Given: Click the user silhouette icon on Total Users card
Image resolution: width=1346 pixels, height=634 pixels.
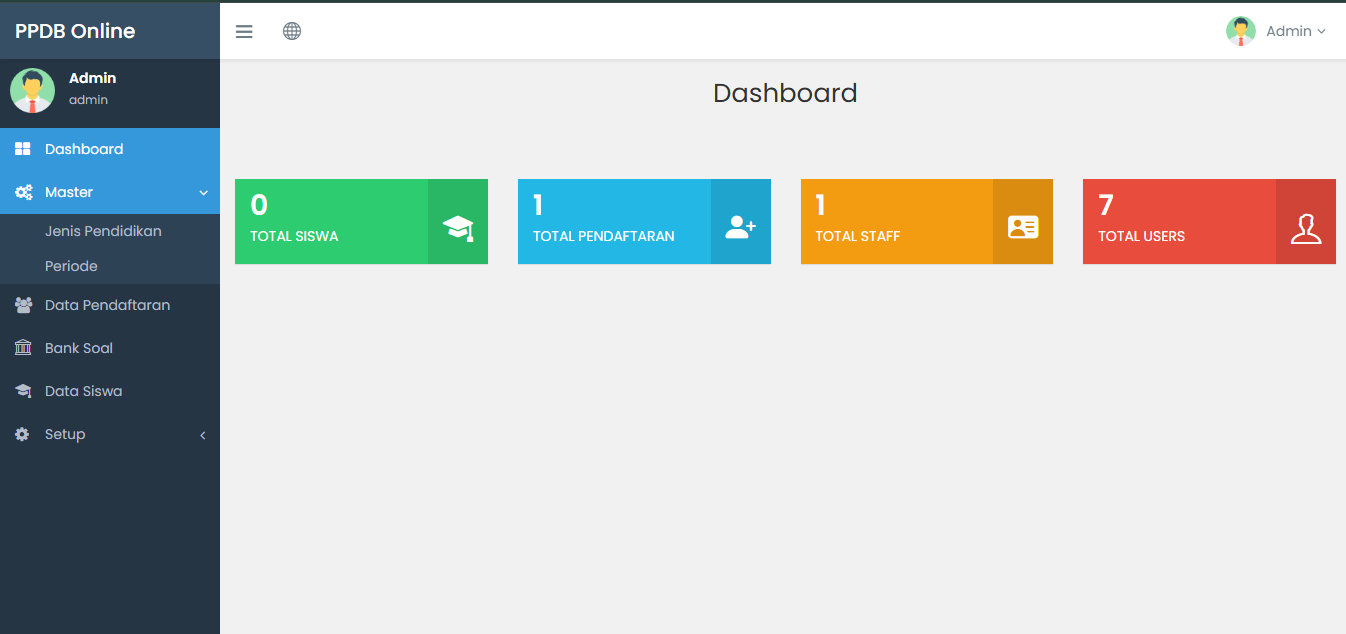Looking at the screenshot, I should click(1305, 228).
